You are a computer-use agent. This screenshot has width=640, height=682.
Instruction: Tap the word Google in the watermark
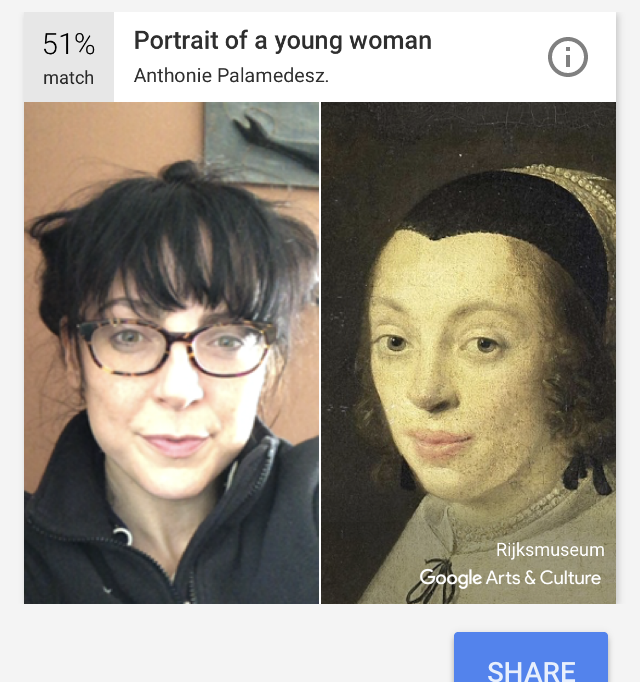tap(450, 578)
